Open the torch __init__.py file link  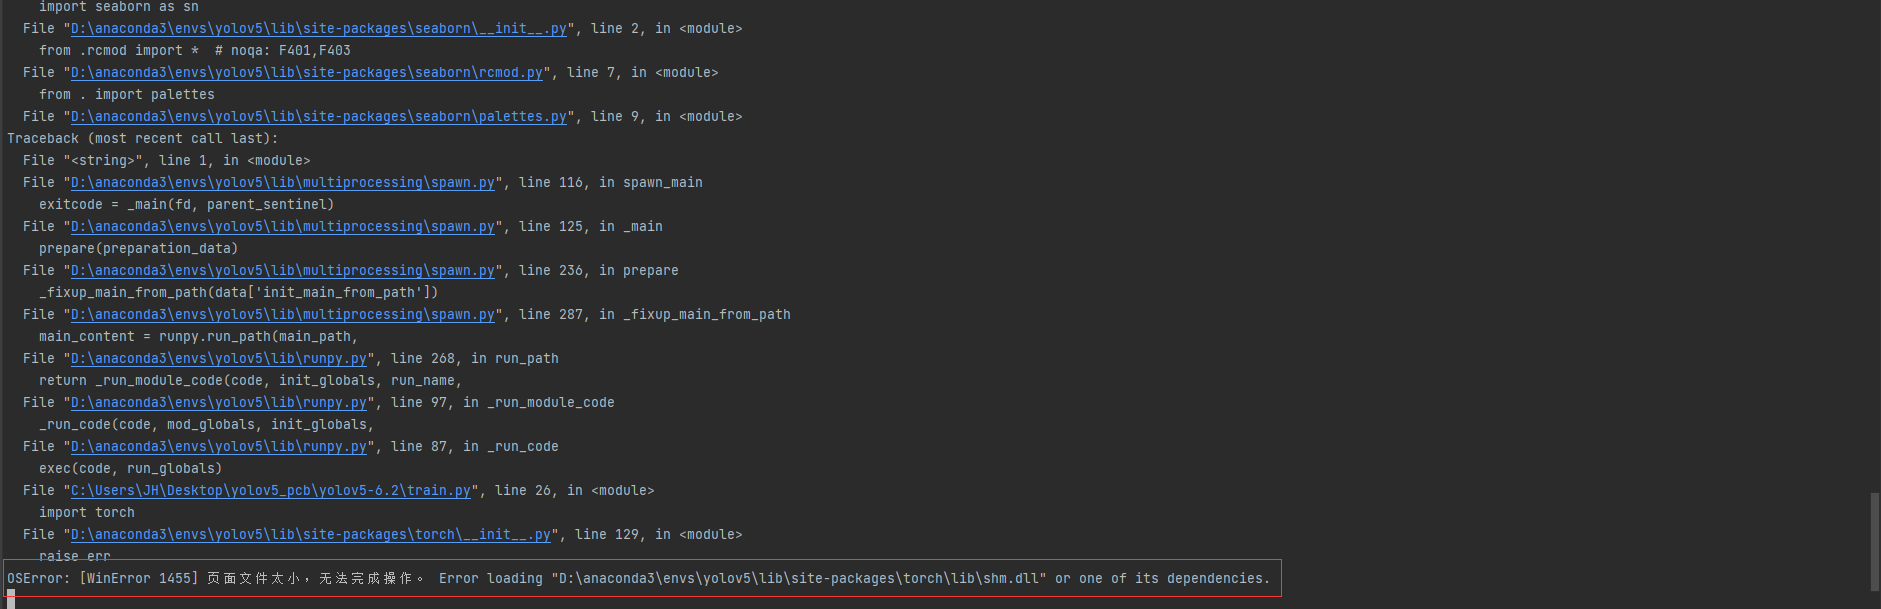point(310,535)
